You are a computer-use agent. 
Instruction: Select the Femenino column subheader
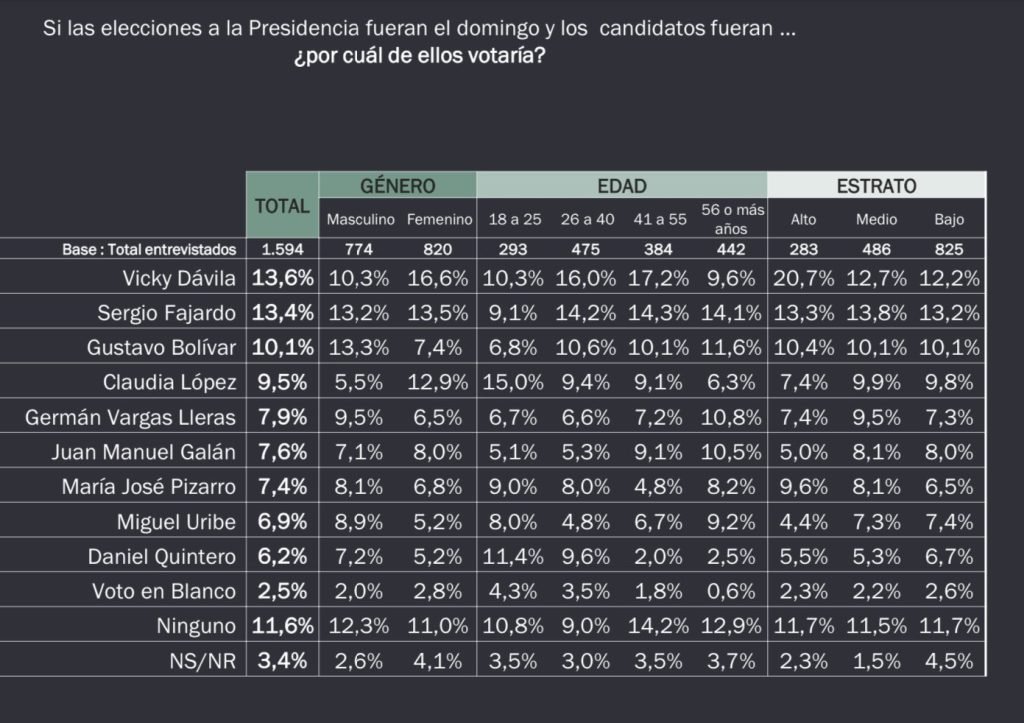point(439,219)
